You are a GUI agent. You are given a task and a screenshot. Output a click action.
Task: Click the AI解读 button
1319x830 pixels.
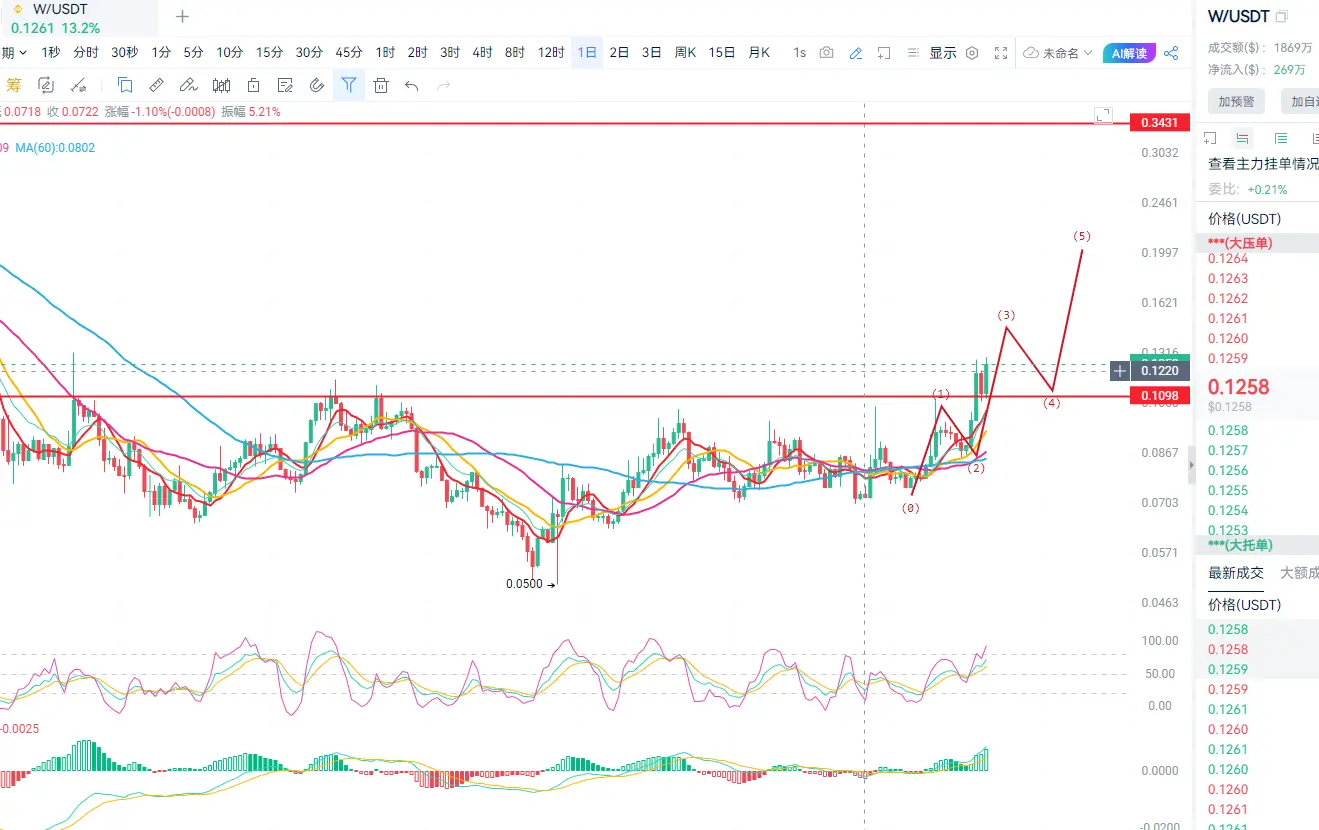click(1130, 53)
